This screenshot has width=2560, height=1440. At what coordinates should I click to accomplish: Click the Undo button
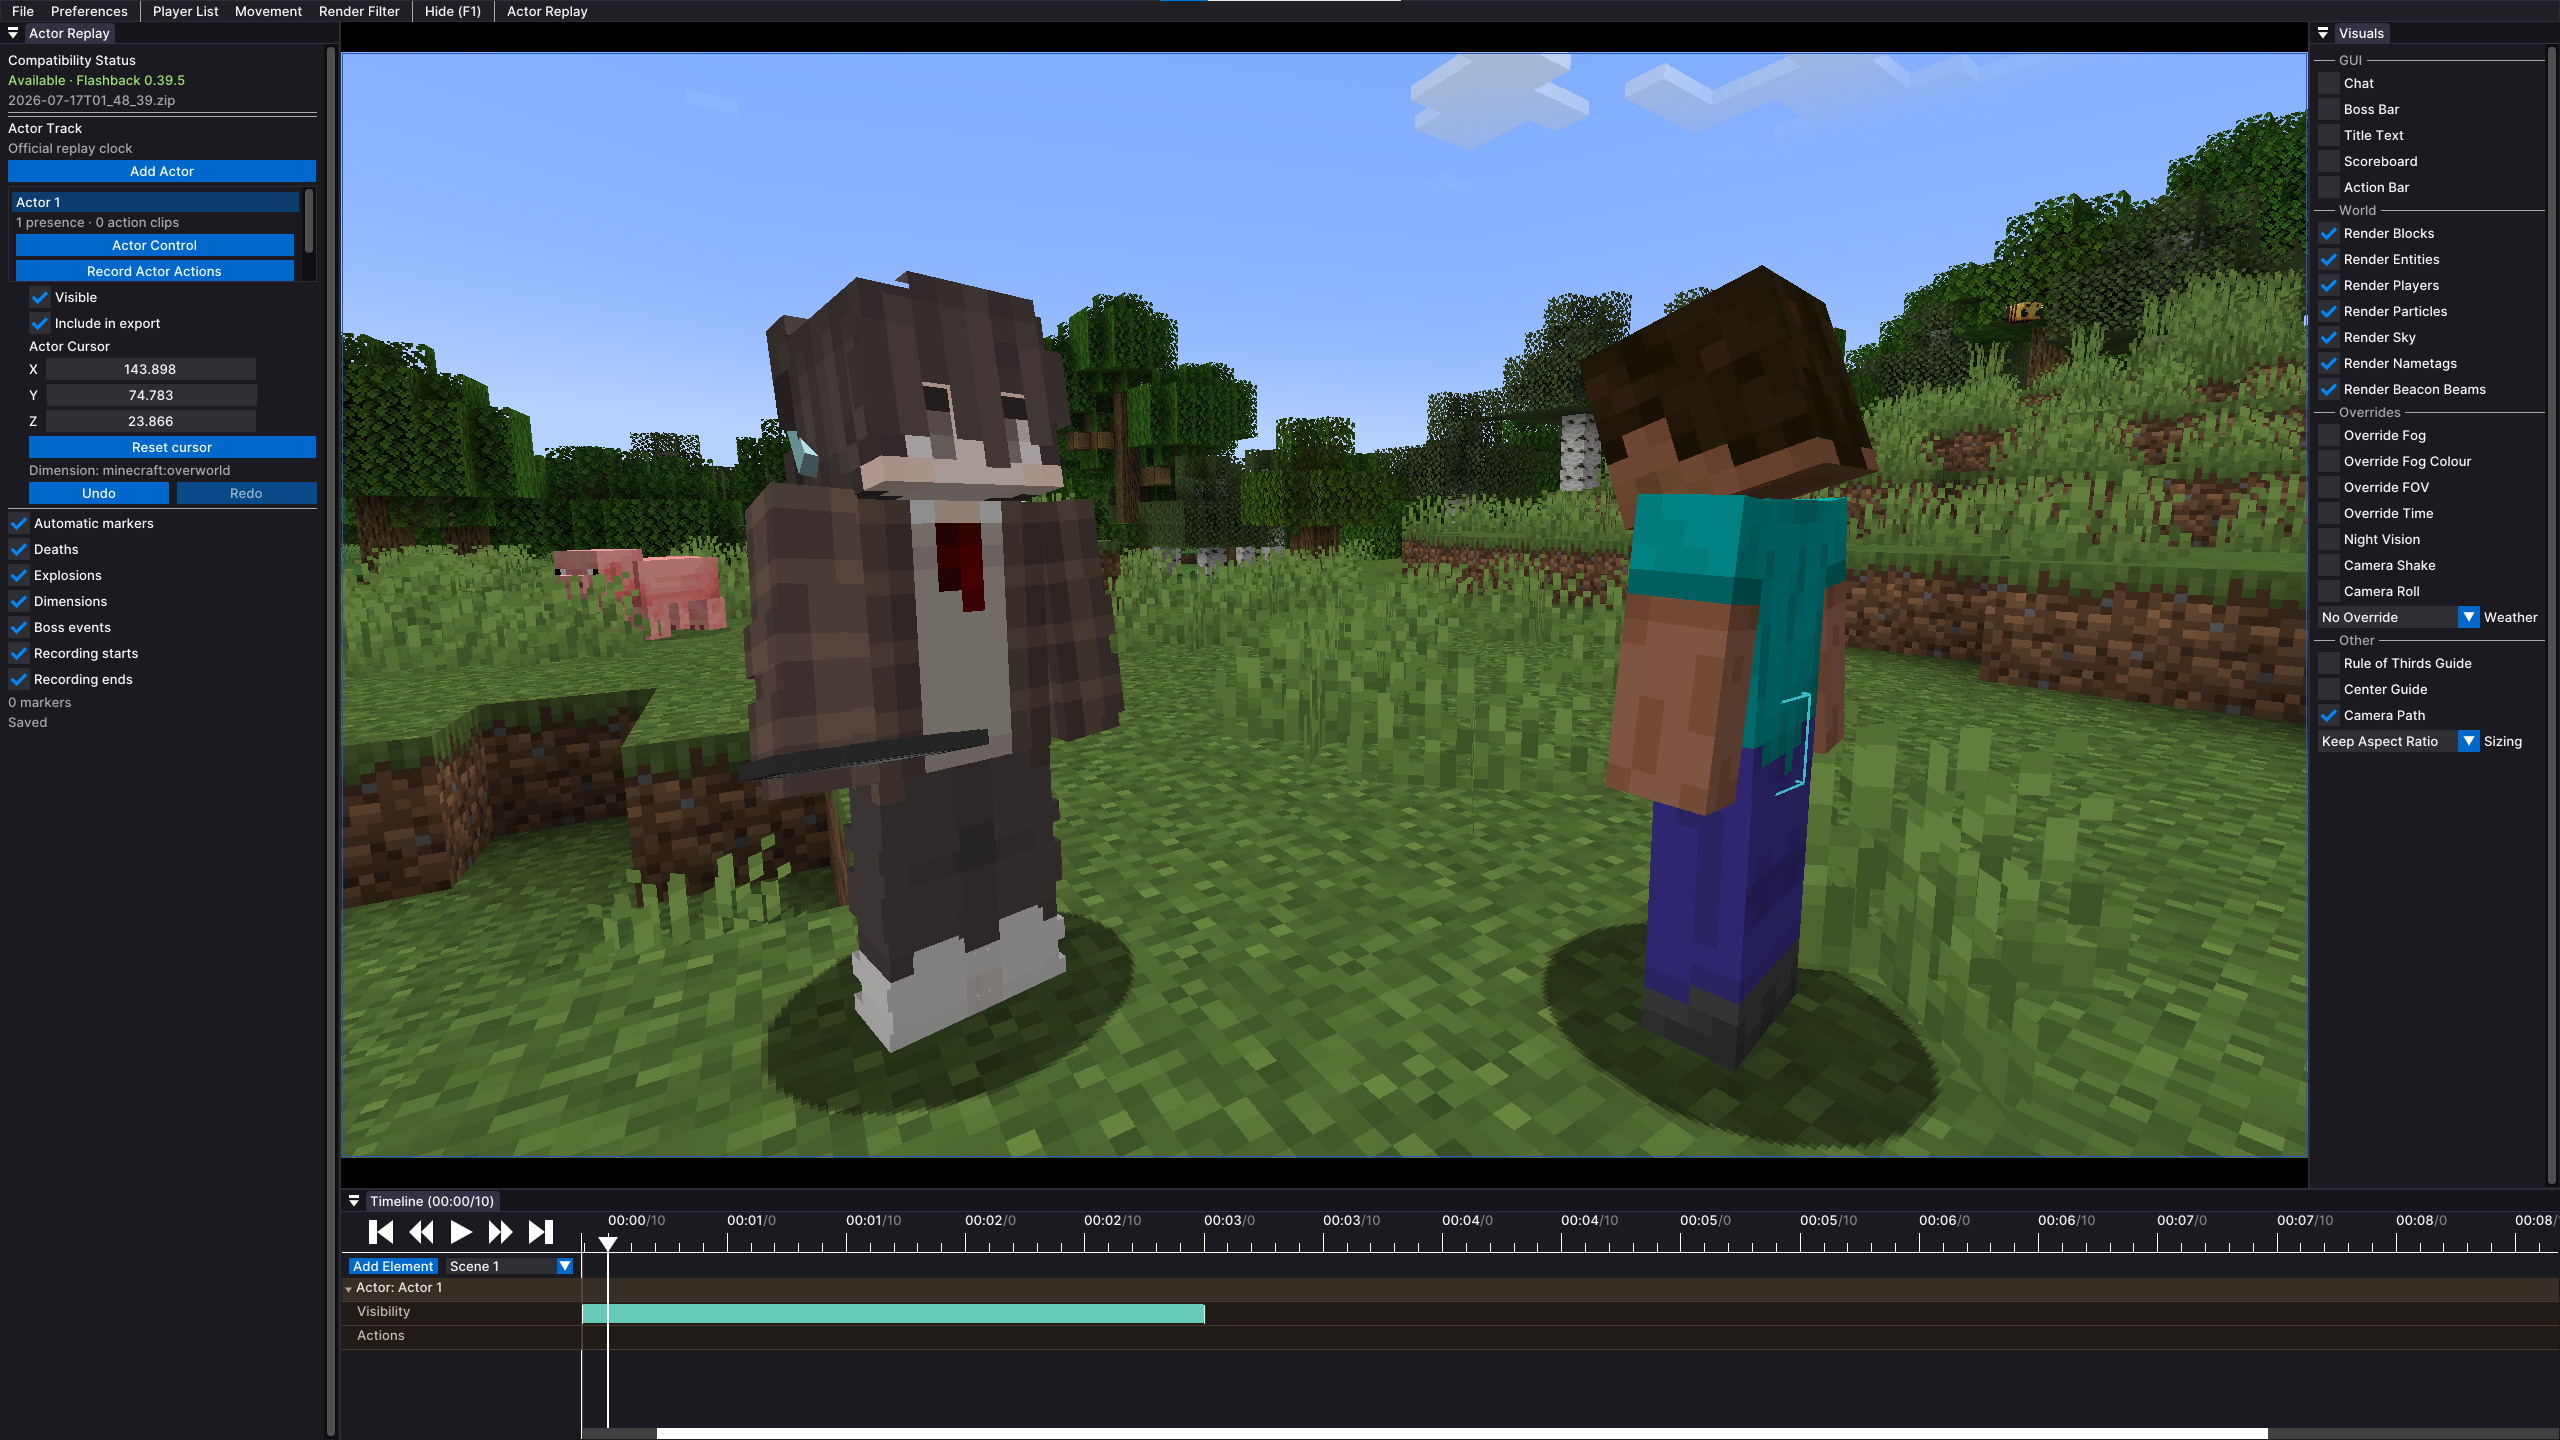99,493
